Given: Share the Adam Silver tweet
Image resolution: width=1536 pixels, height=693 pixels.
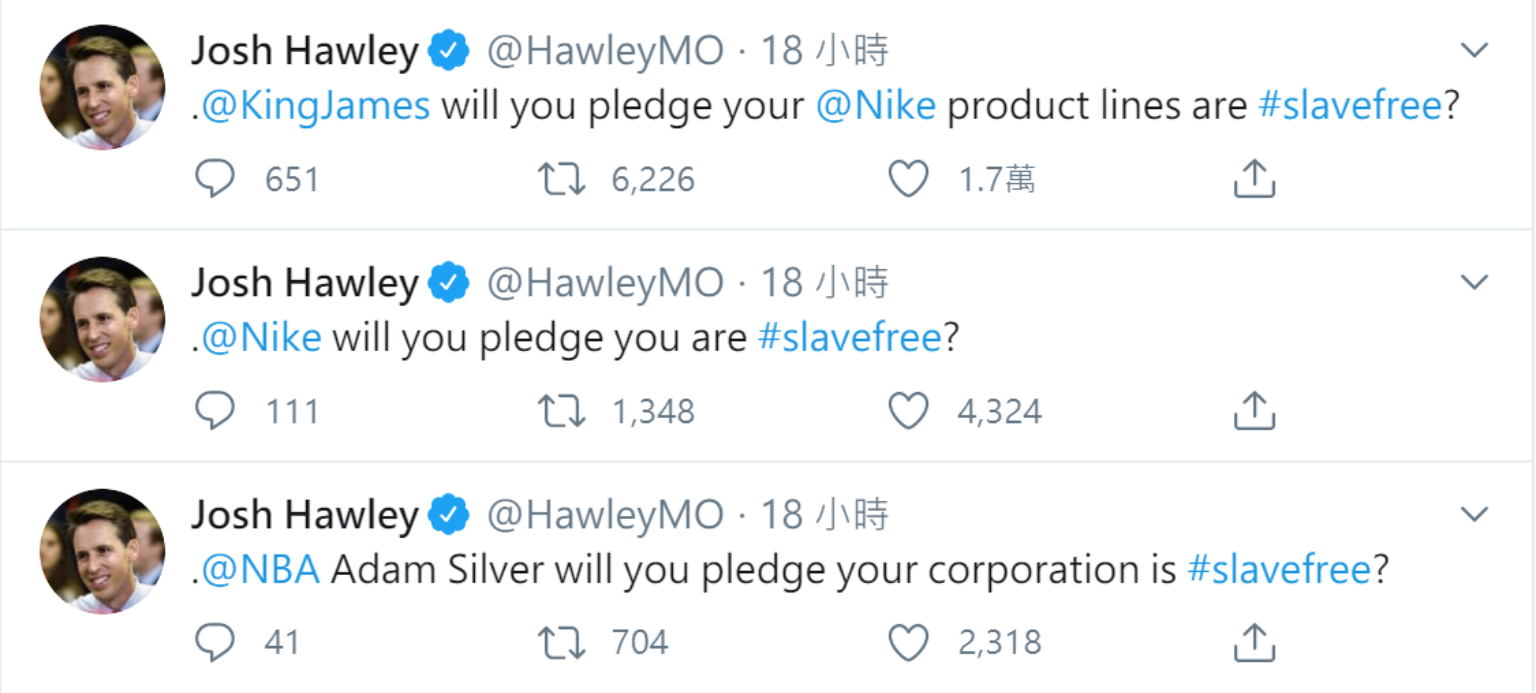Looking at the screenshot, I should [1254, 642].
